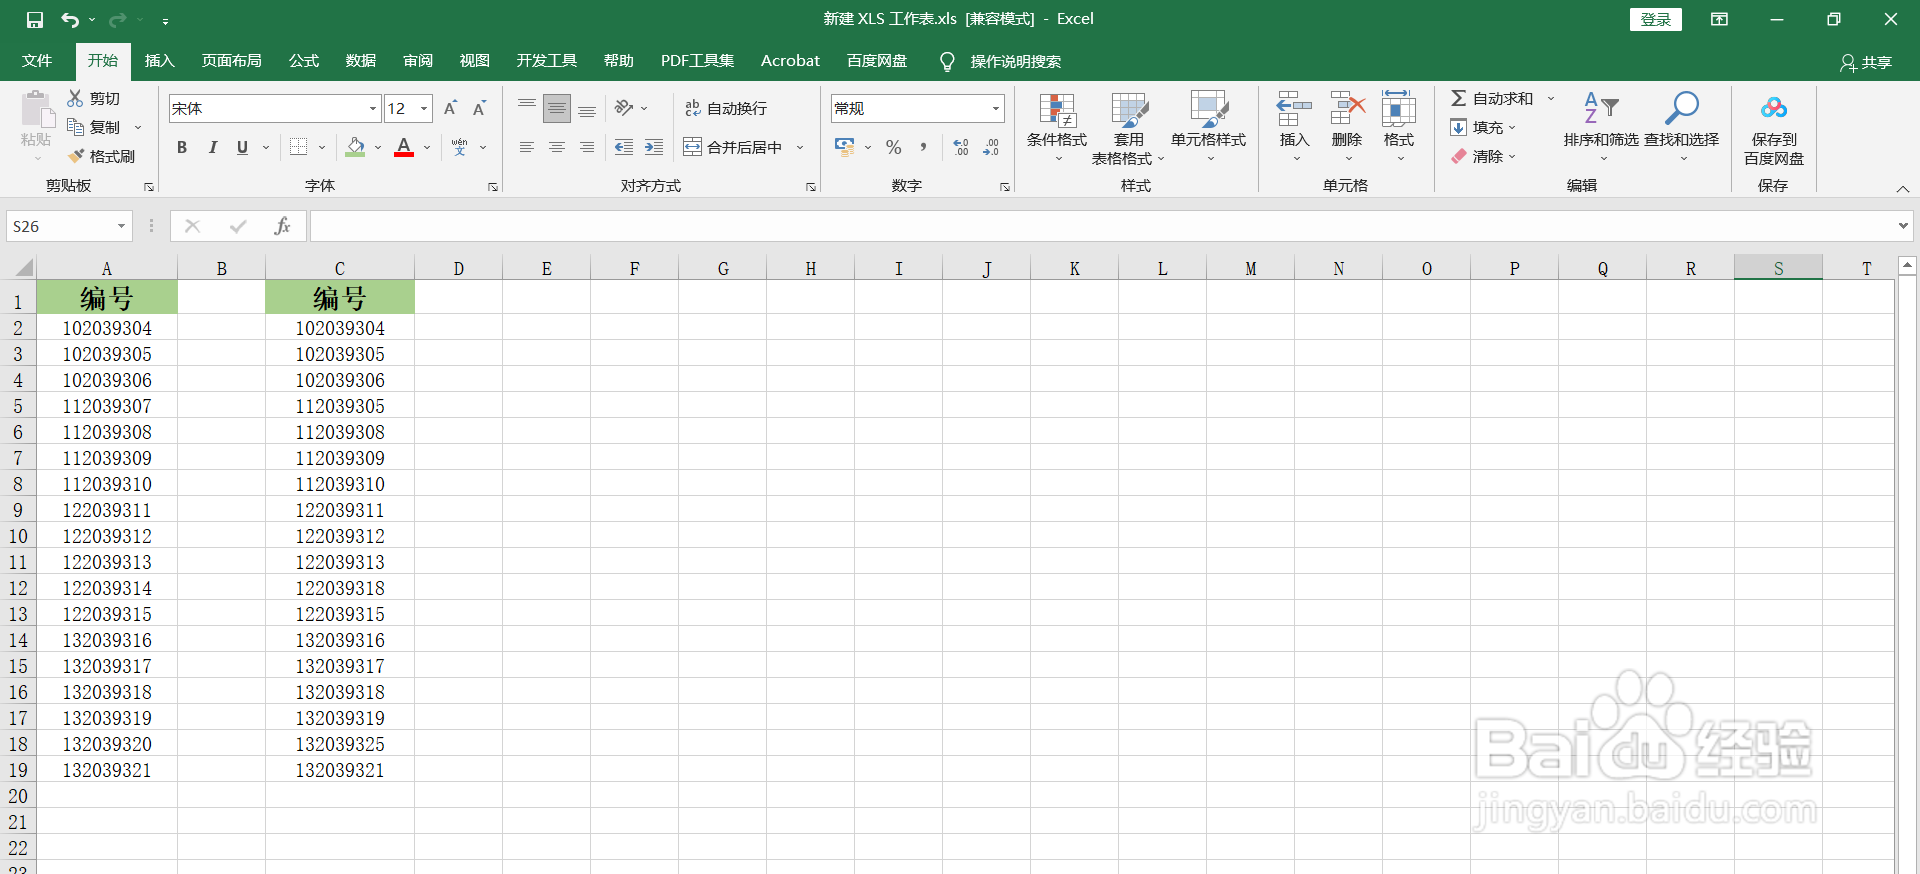Open Find and Select (查找和选择)
1920x874 pixels.
pos(1682,126)
